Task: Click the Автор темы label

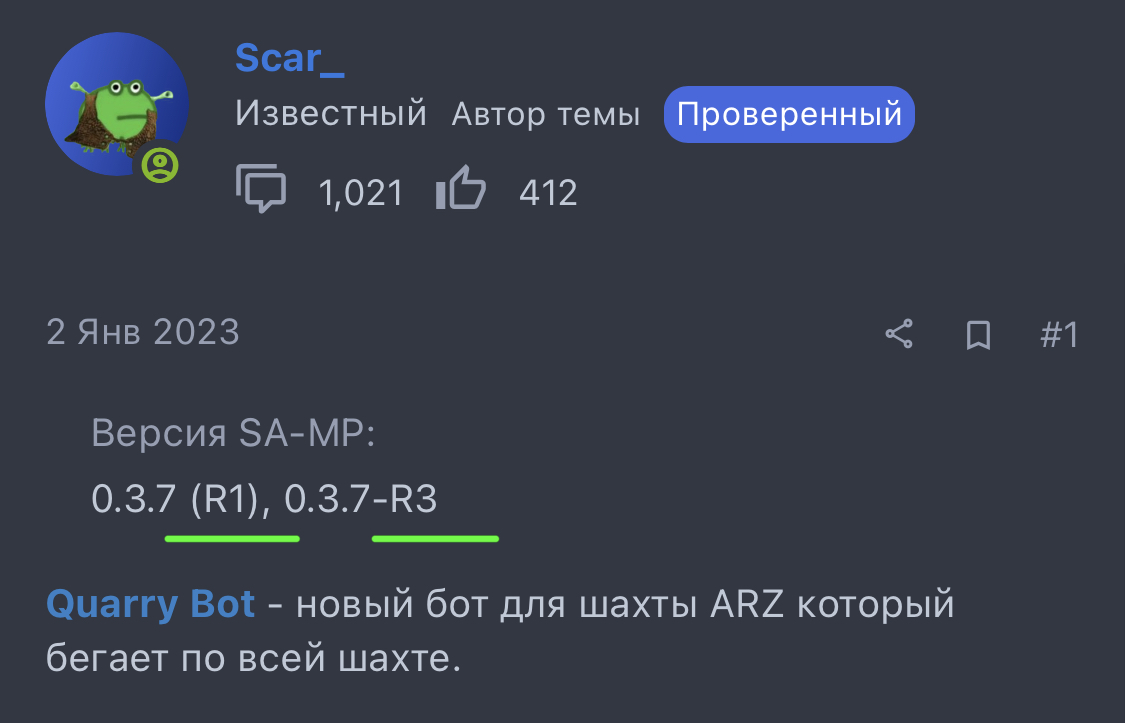Action: [x=546, y=115]
